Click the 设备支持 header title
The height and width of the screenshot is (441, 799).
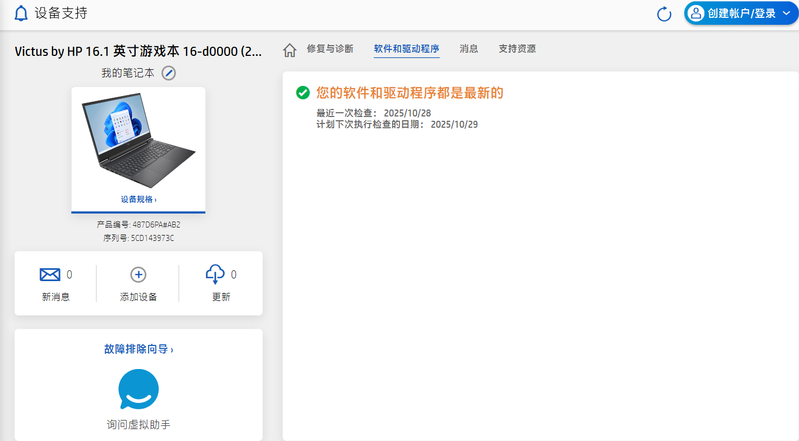pos(61,13)
